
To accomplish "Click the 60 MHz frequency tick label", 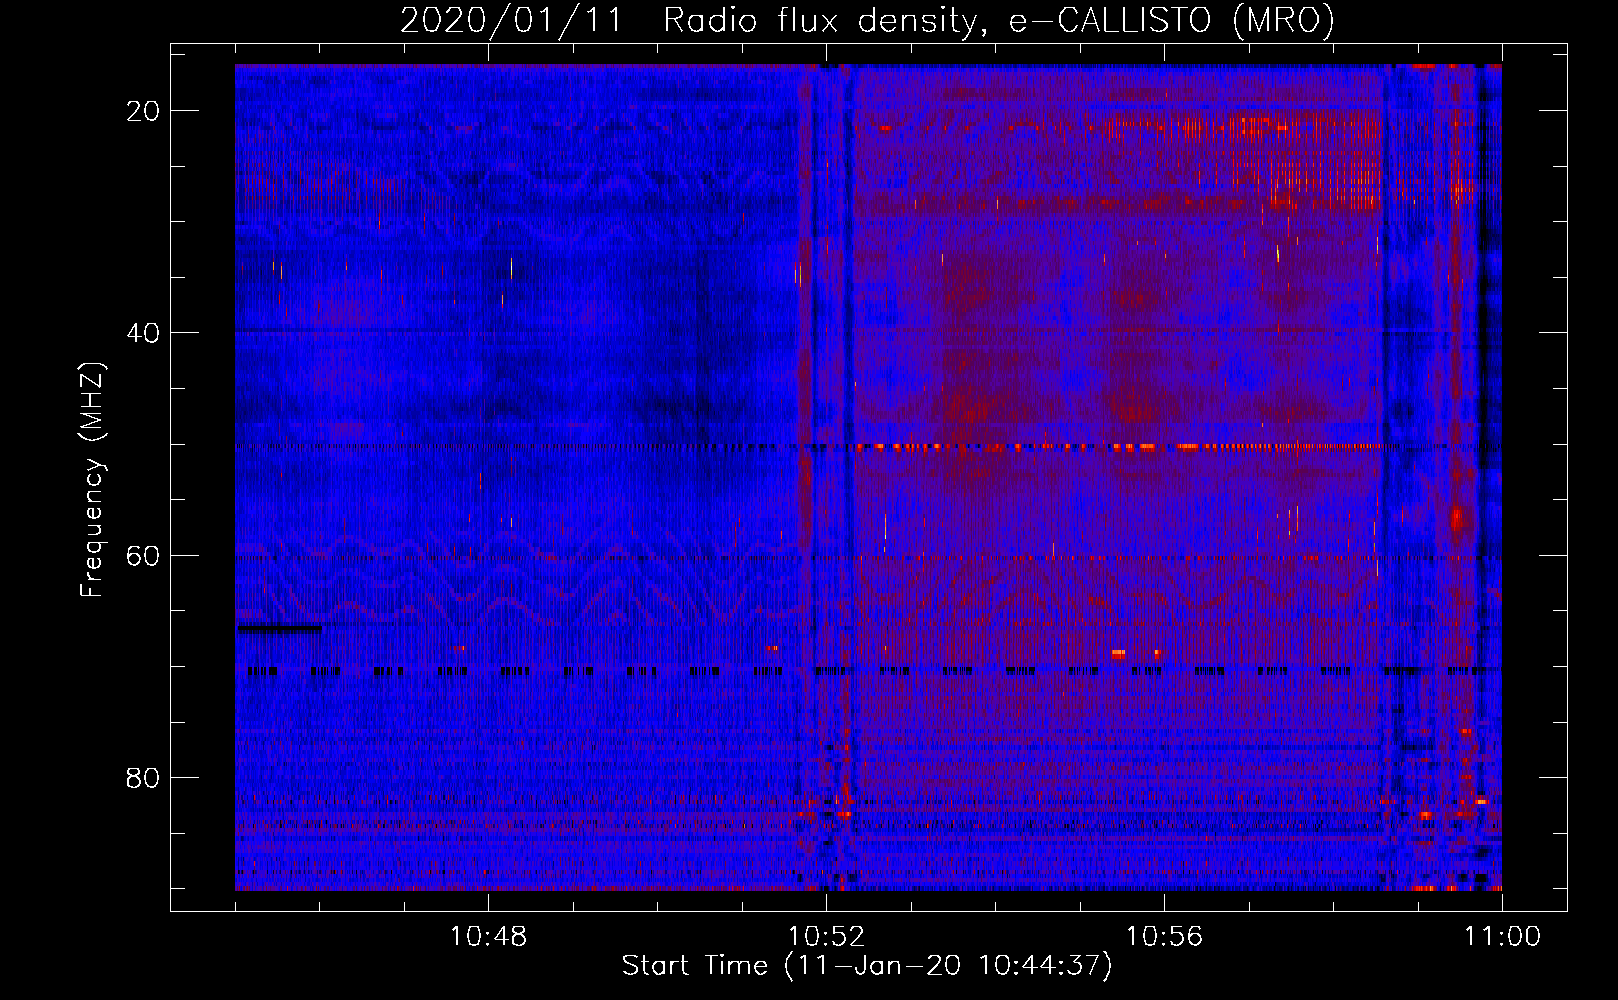I will [143, 555].
